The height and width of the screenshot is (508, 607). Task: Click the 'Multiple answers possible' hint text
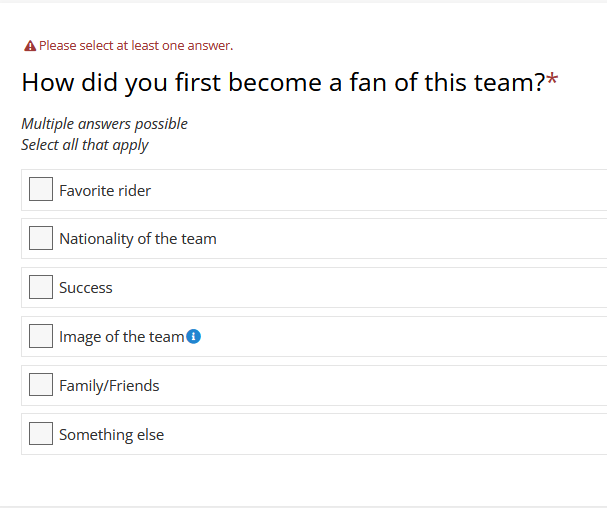[104, 124]
